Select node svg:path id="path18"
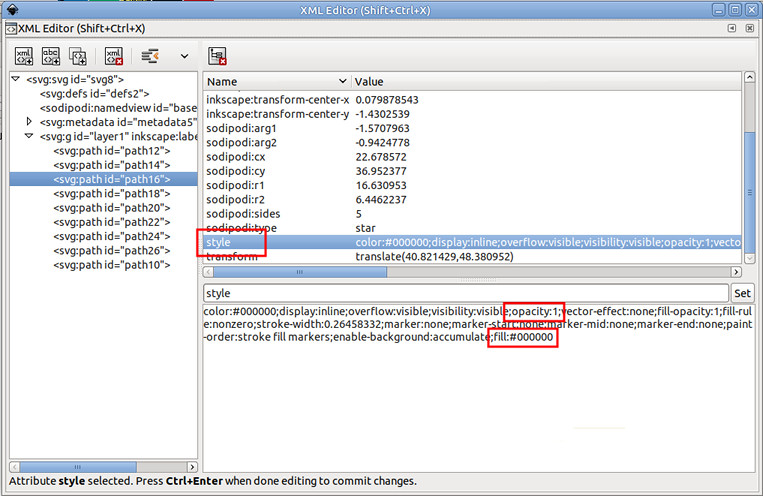 [x=112, y=194]
